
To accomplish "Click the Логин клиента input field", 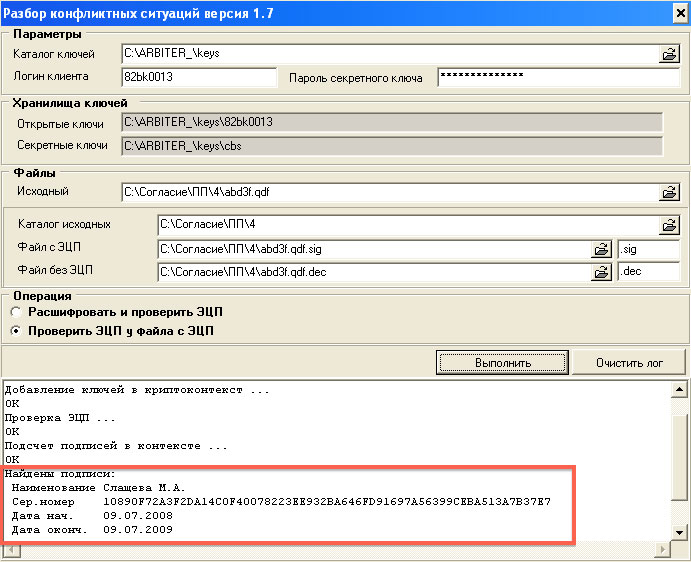I will (x=198, y=77).
